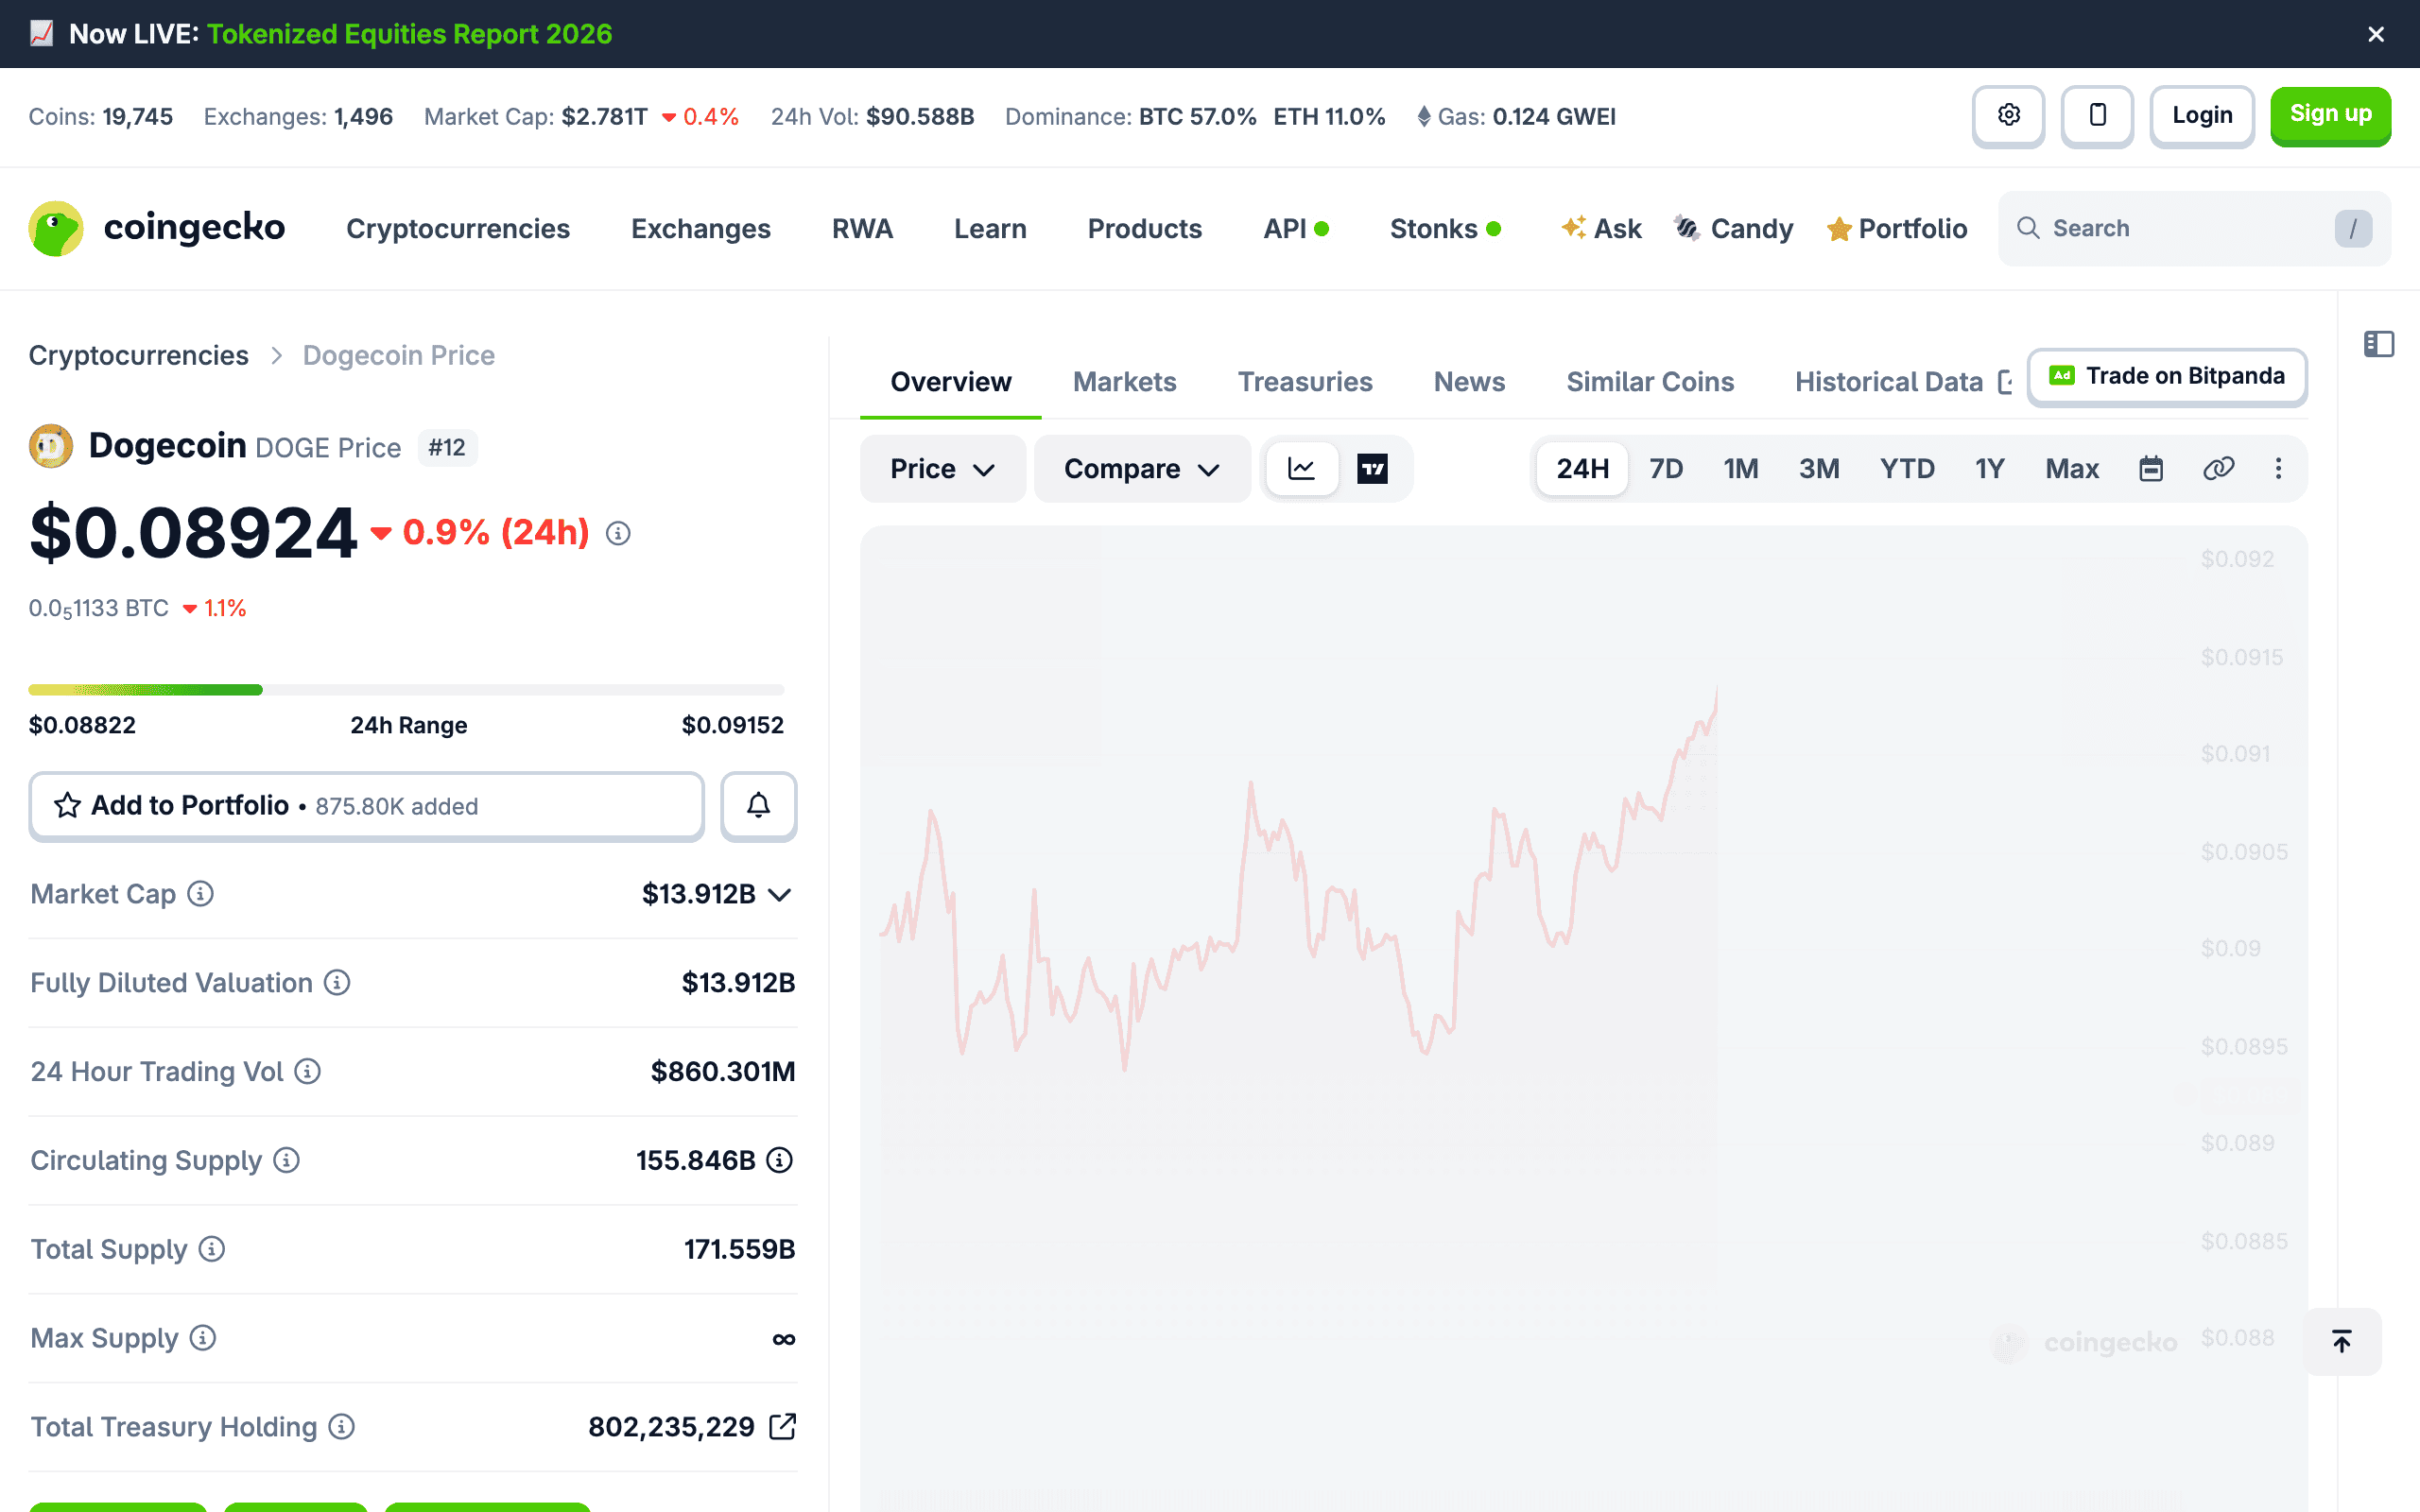
Task: Click the Trade on Bitpanda button
Action: [x=2167, y=377]
